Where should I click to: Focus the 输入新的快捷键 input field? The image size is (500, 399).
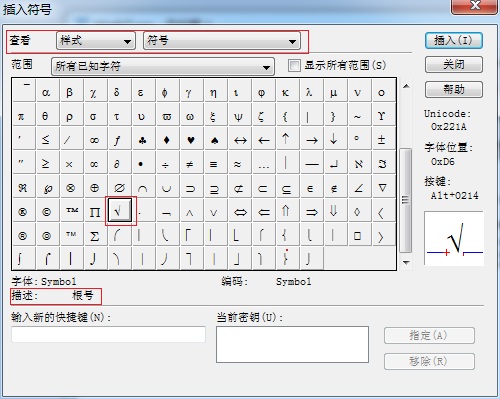pyautogui.click(x=108, y=334)
